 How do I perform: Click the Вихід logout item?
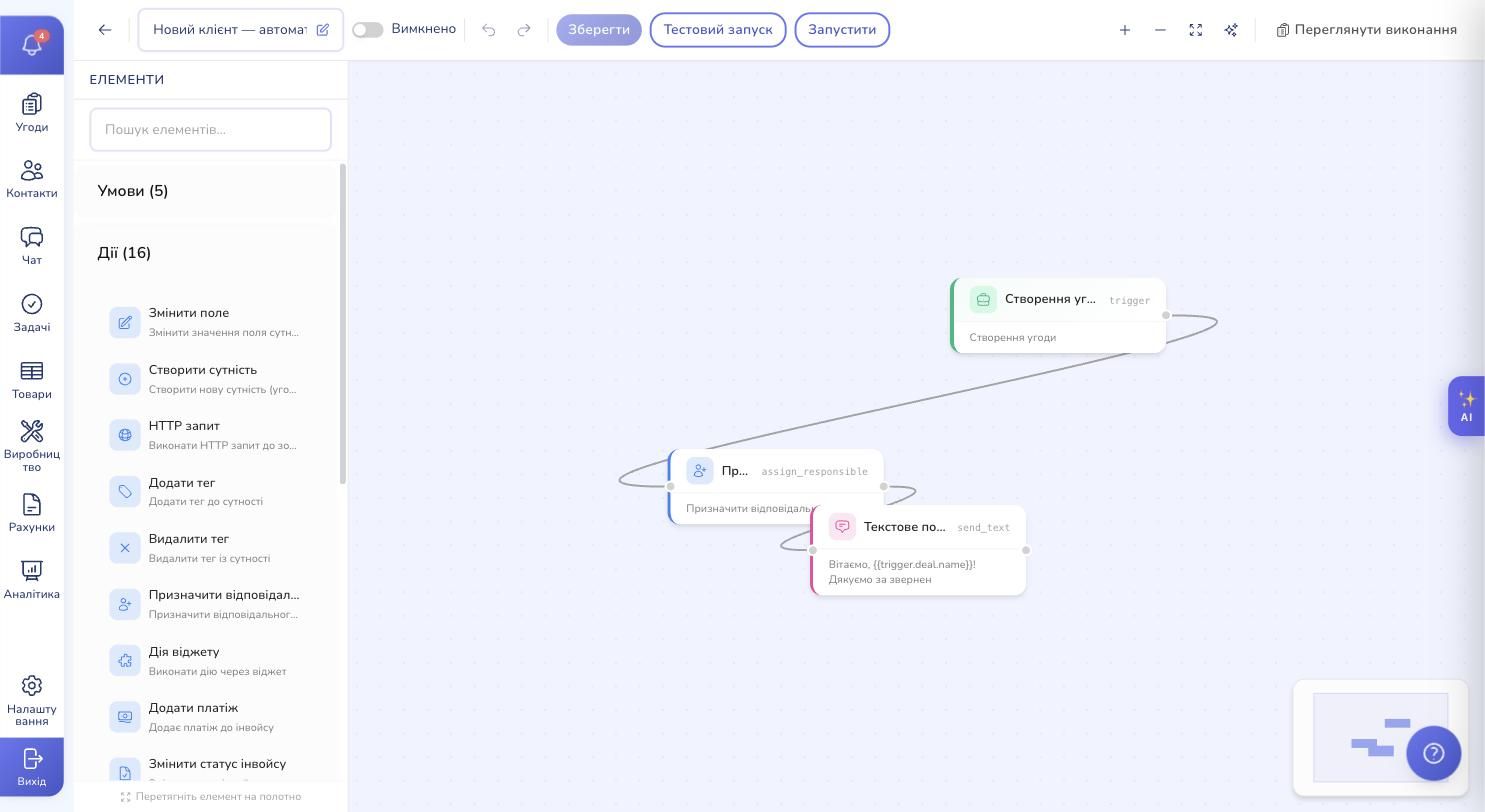(32, 767)
